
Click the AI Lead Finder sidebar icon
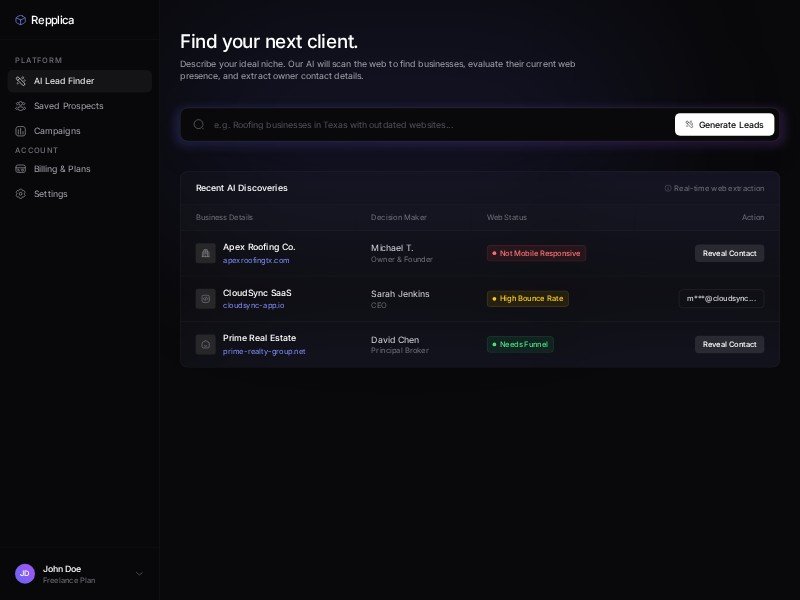tap(21, 81)
